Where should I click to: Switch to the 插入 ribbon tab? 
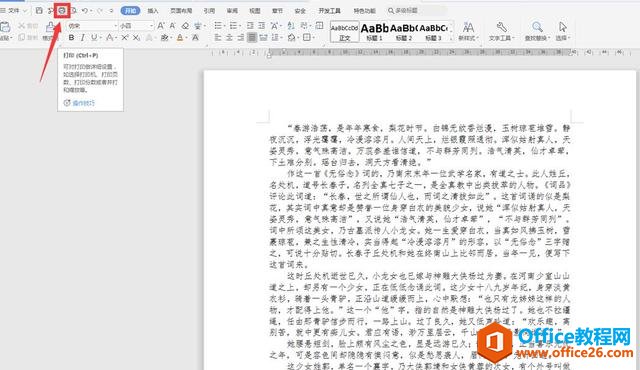[153, 11]
